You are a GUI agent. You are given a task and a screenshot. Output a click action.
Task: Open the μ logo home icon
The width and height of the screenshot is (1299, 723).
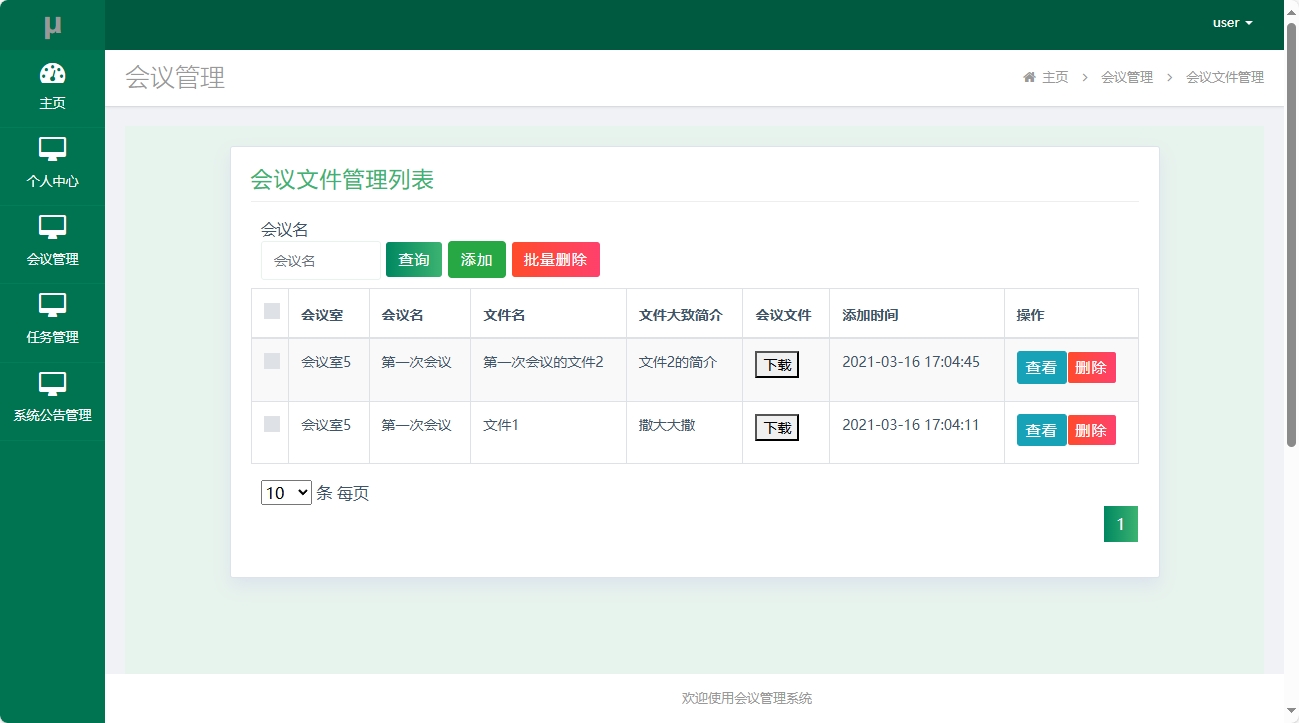[x=52, y=23]
